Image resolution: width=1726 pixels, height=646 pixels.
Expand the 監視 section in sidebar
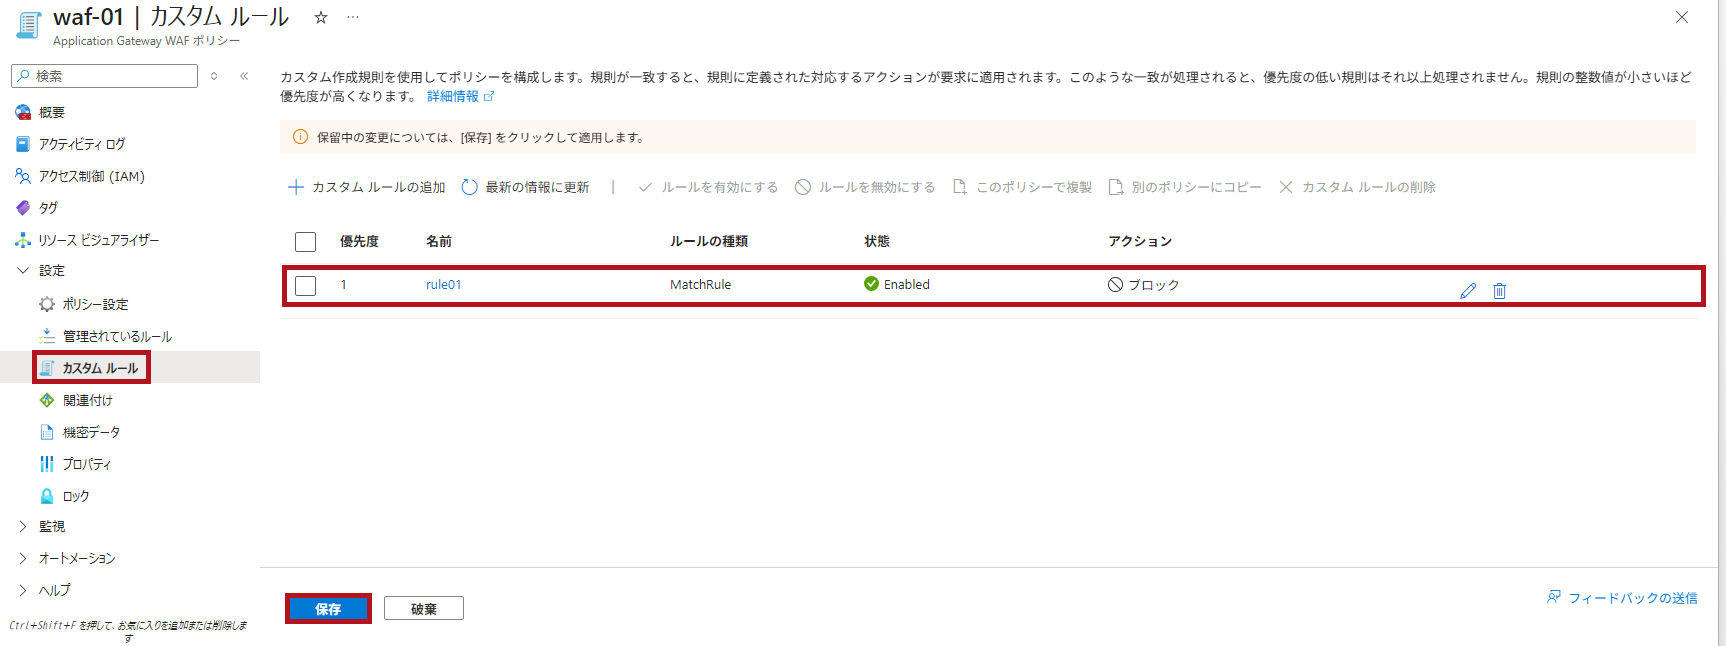pos(23,526)
